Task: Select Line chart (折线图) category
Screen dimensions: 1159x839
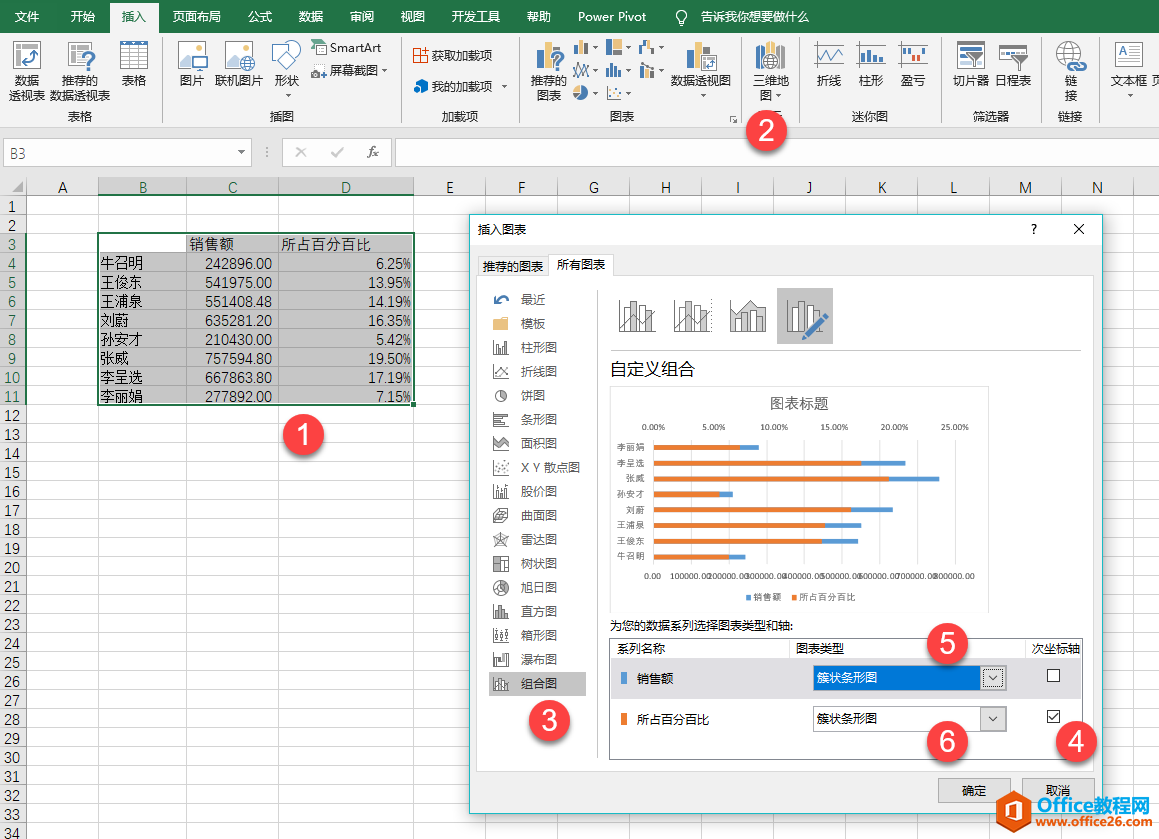Action: click(537, 371)
